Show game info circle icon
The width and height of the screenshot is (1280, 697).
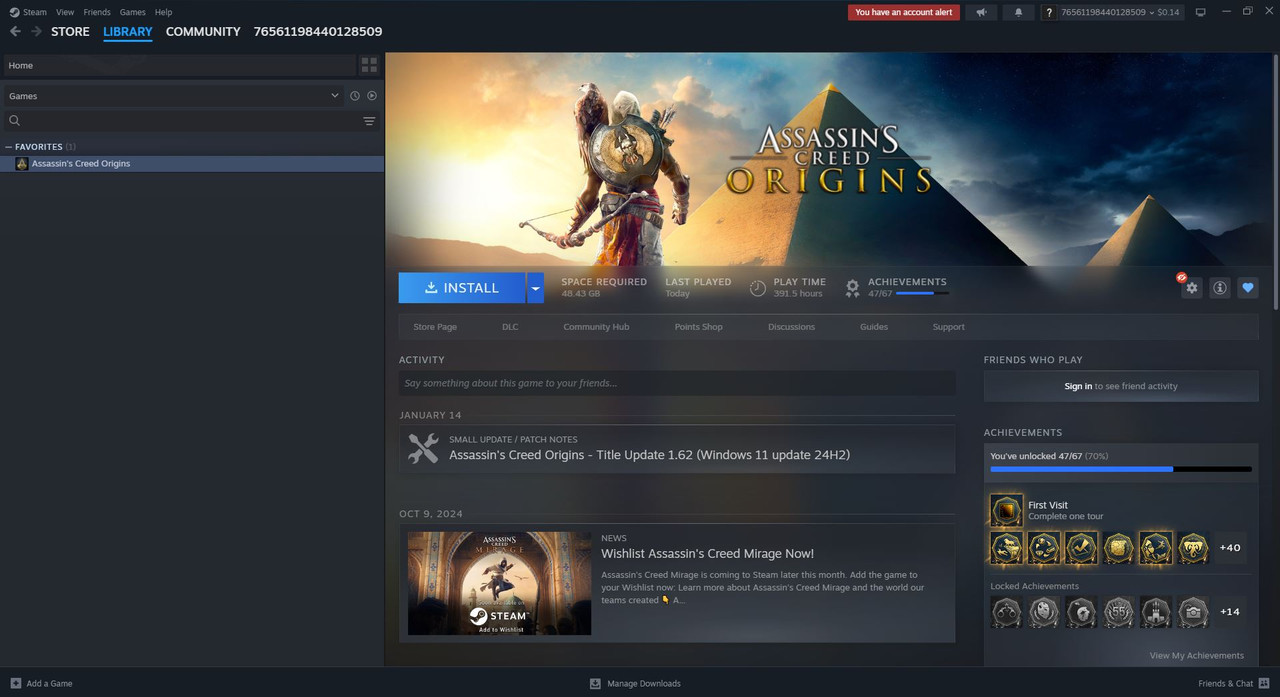point(1220,288)
